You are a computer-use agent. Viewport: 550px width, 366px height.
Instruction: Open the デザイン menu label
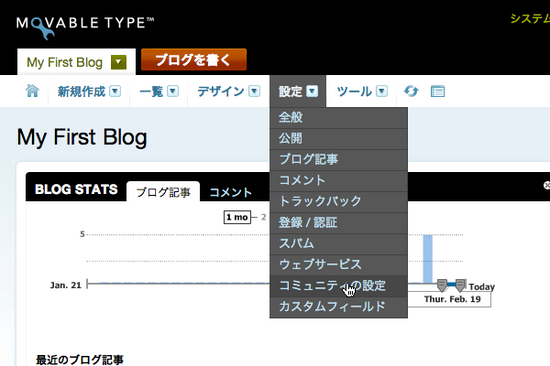coord(221,92)
